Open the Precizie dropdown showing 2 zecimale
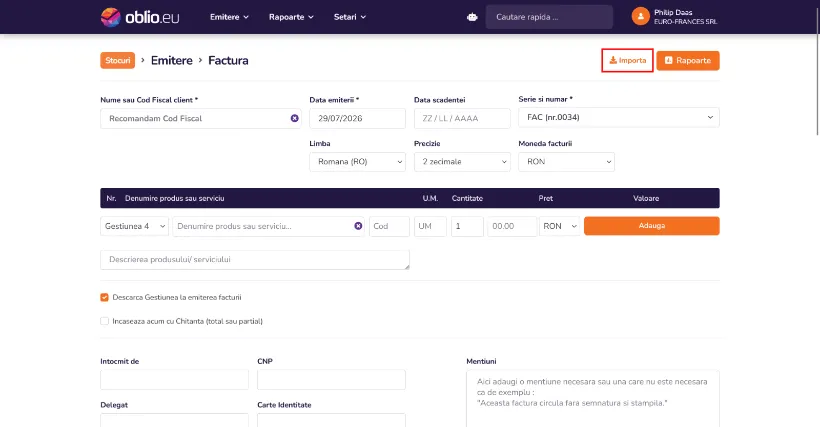Screen dimensions: 820x427 pyautogui.click(x=462, y=162)
